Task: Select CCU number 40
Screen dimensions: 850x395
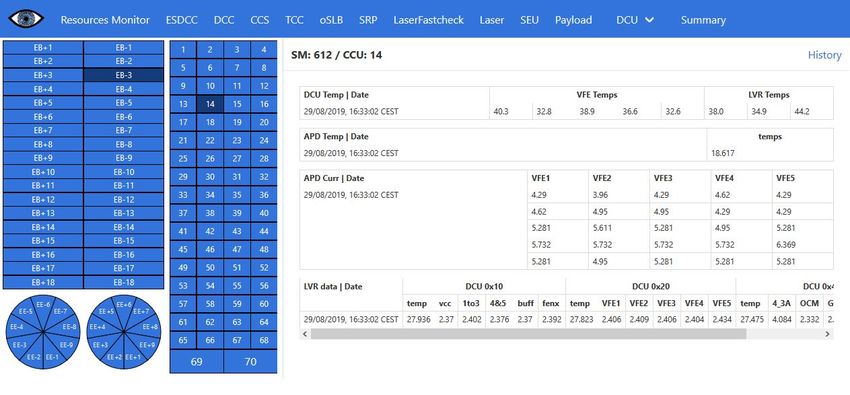Action: 264,213
